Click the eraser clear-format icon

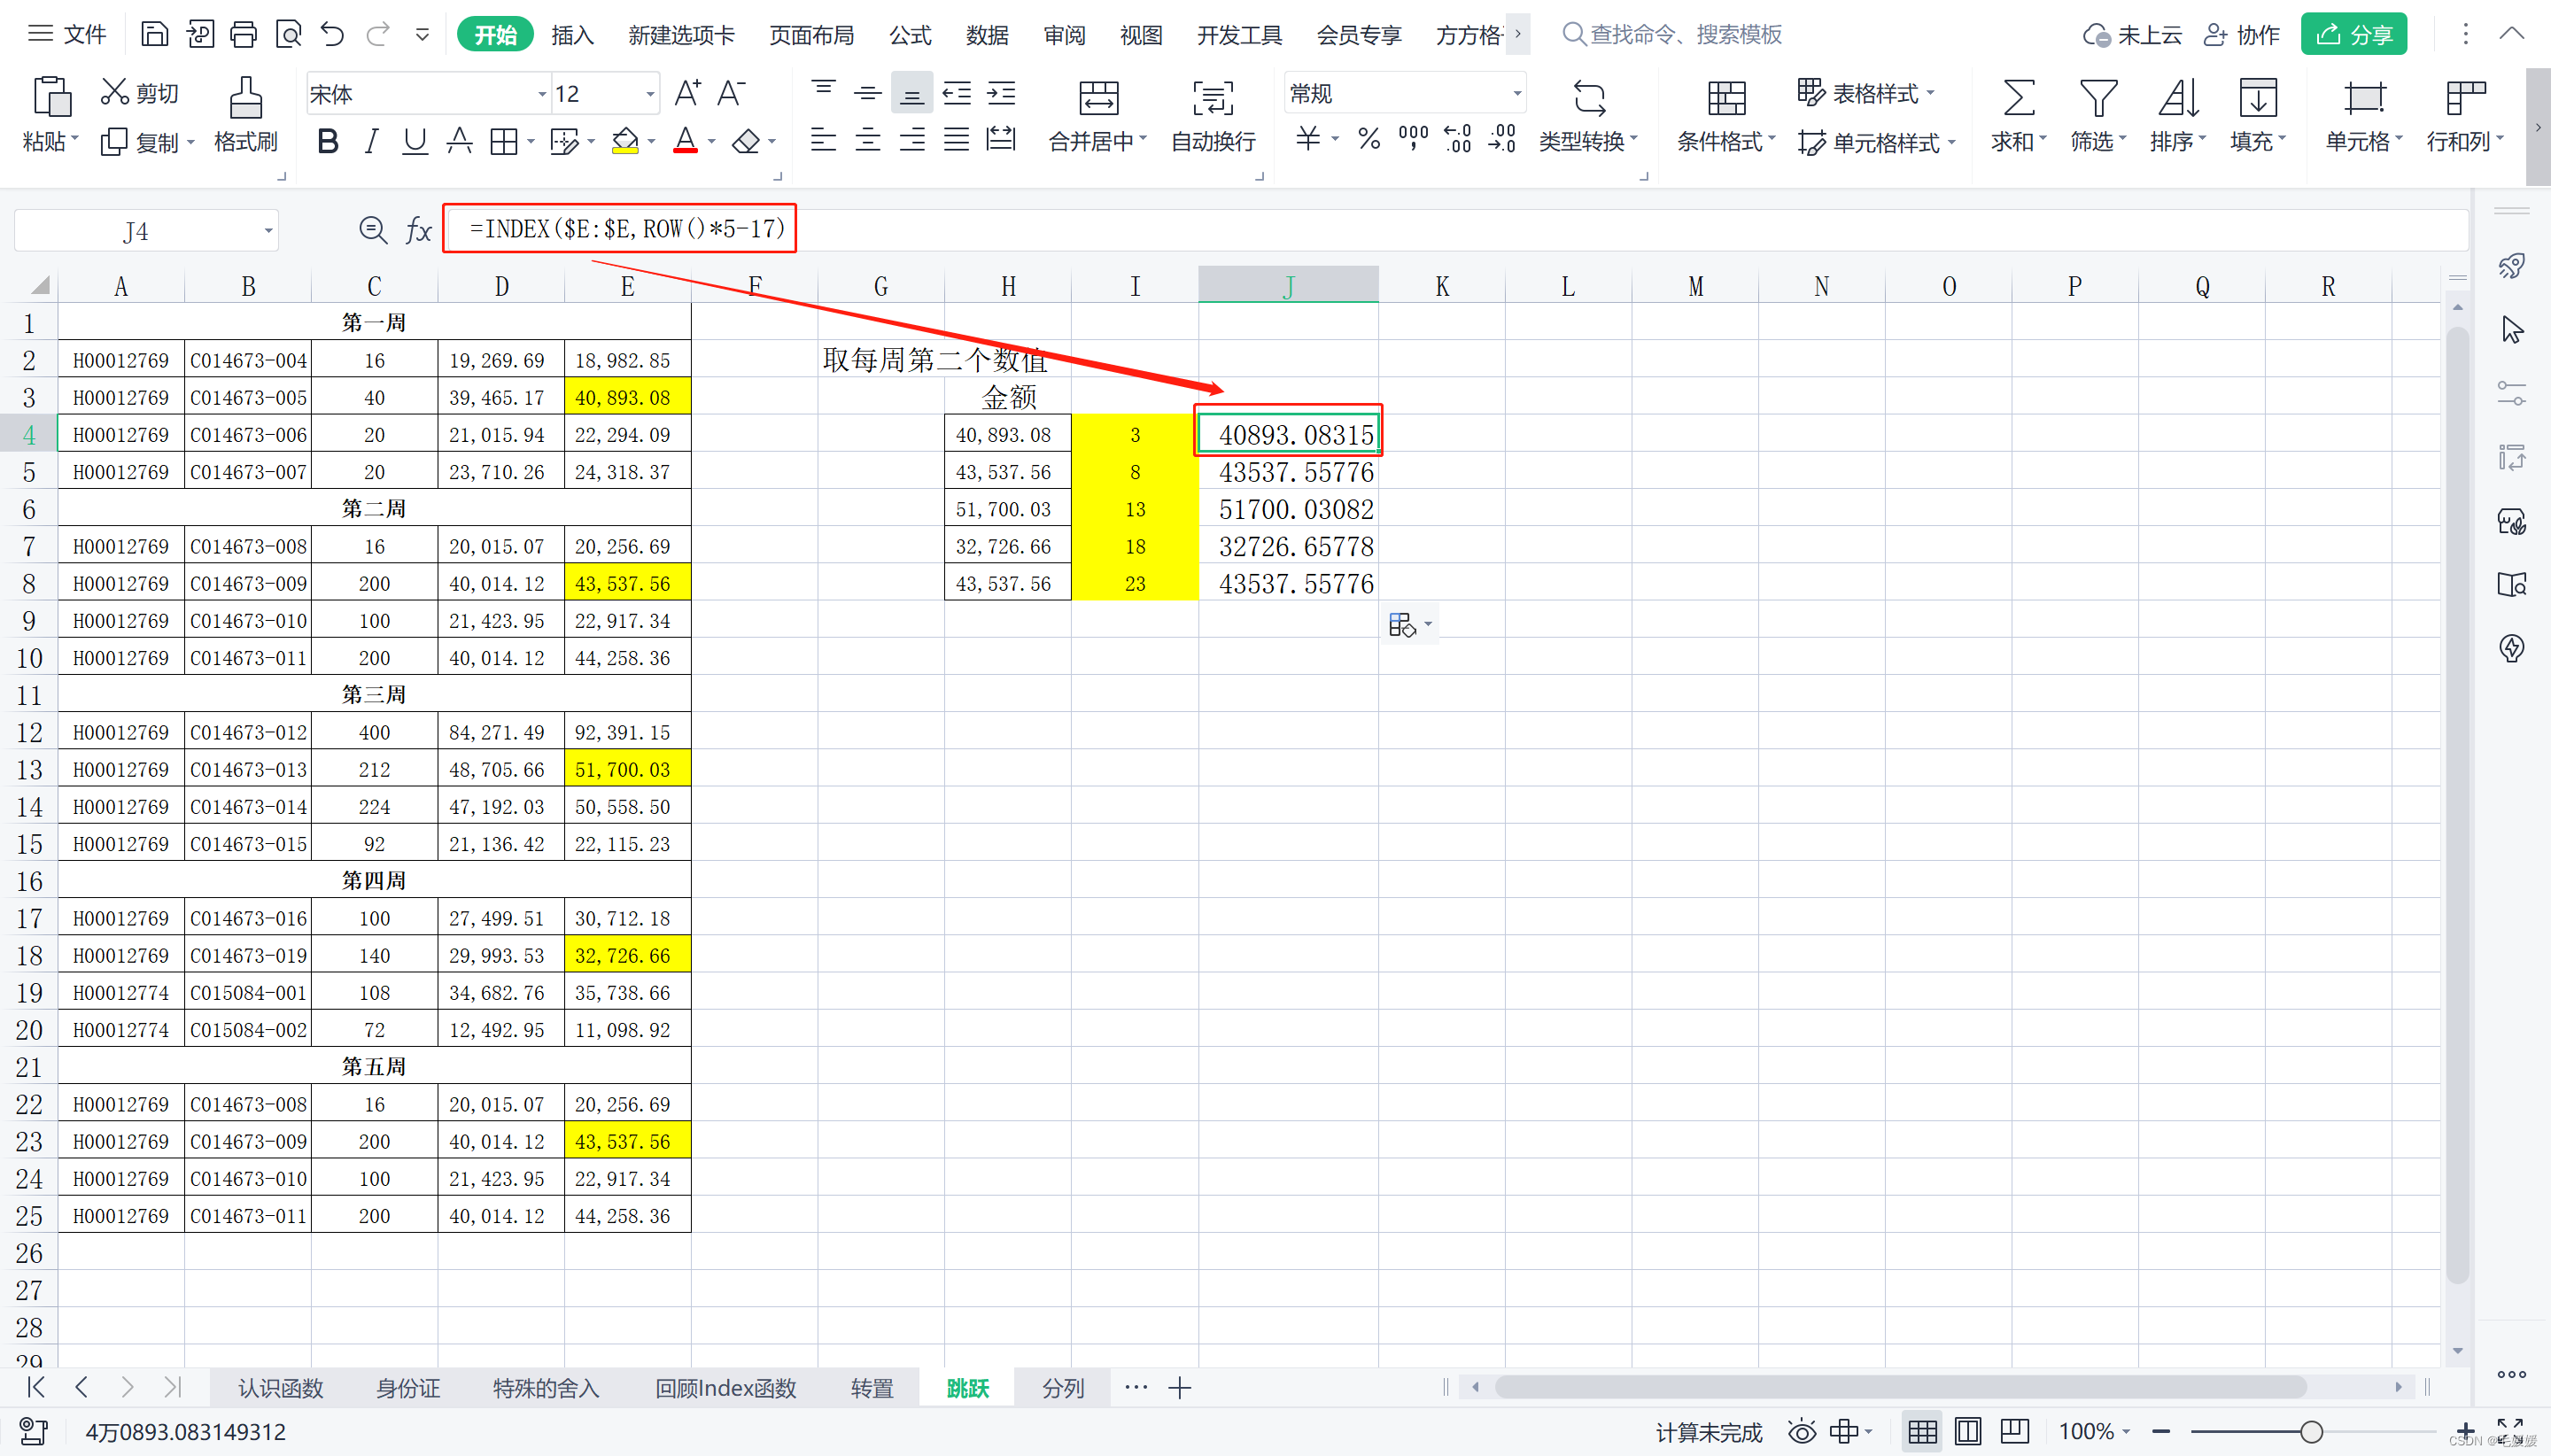click(746, 142)
